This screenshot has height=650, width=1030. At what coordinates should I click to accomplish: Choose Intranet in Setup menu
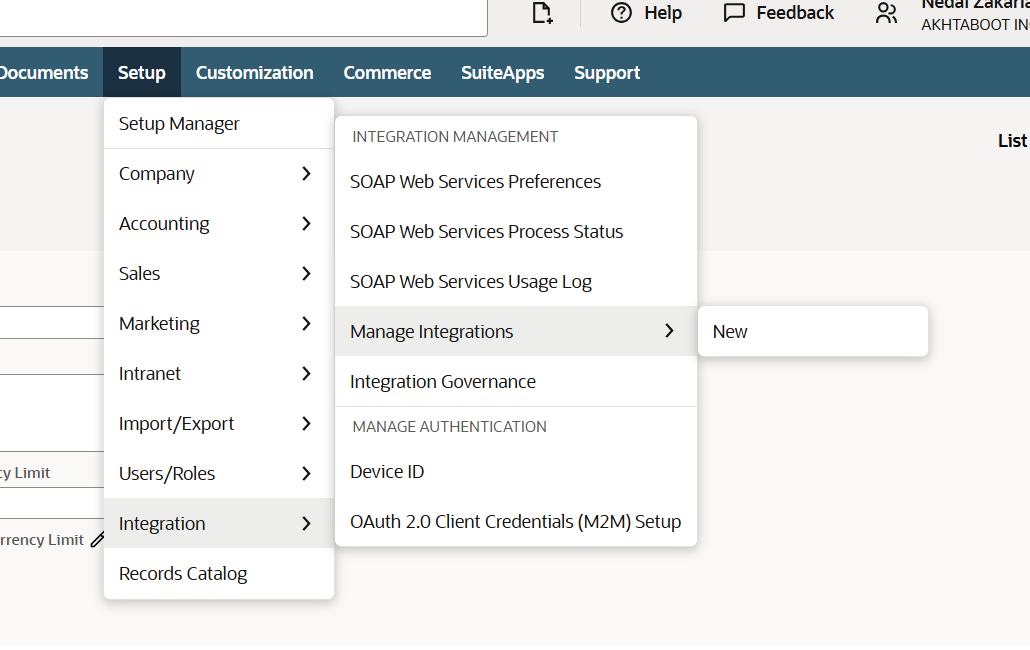[x=219, y=374]
